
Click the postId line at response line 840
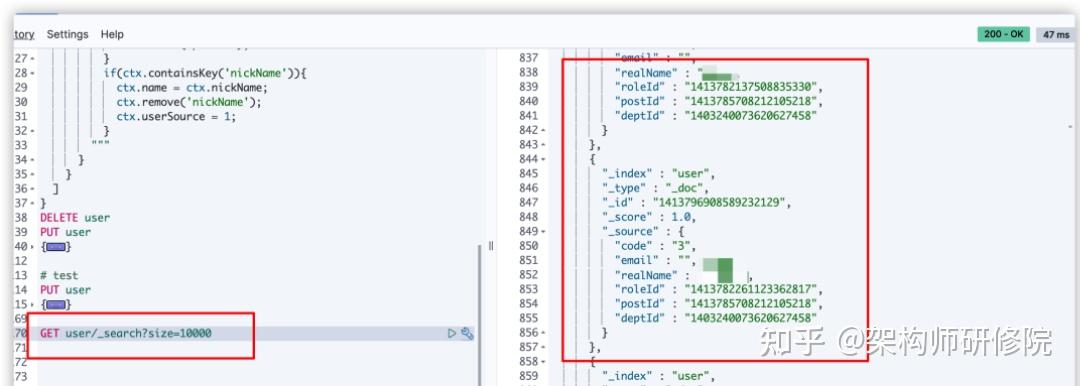tap(719, 101)
